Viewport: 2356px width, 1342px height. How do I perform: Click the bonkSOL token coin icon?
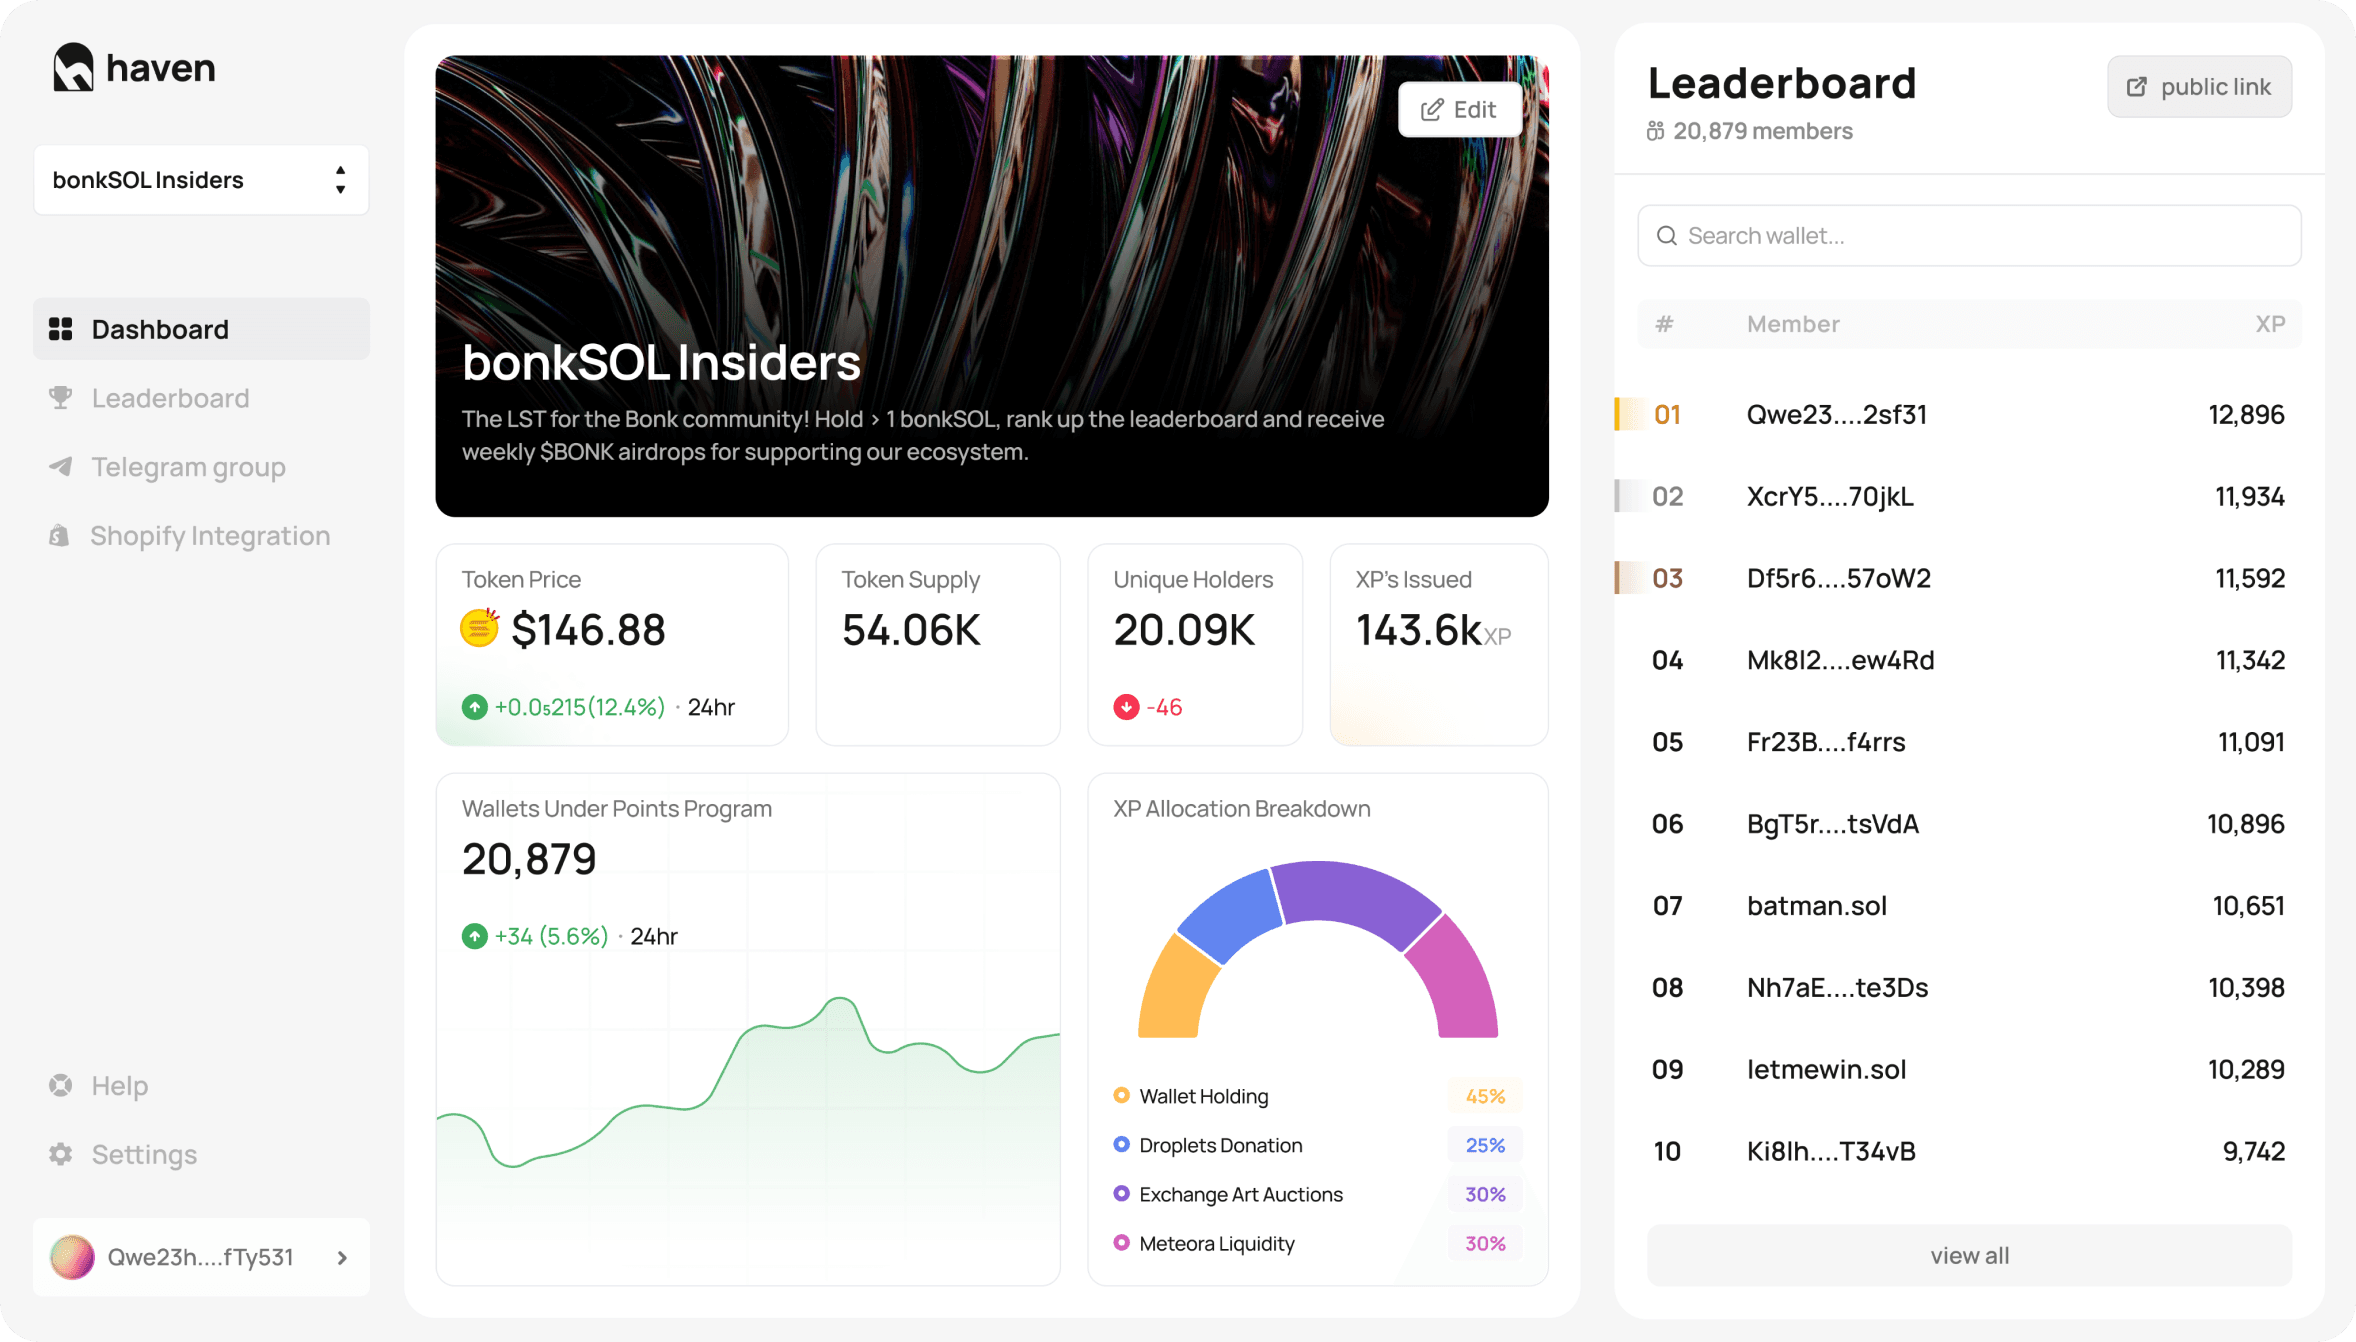480,628
